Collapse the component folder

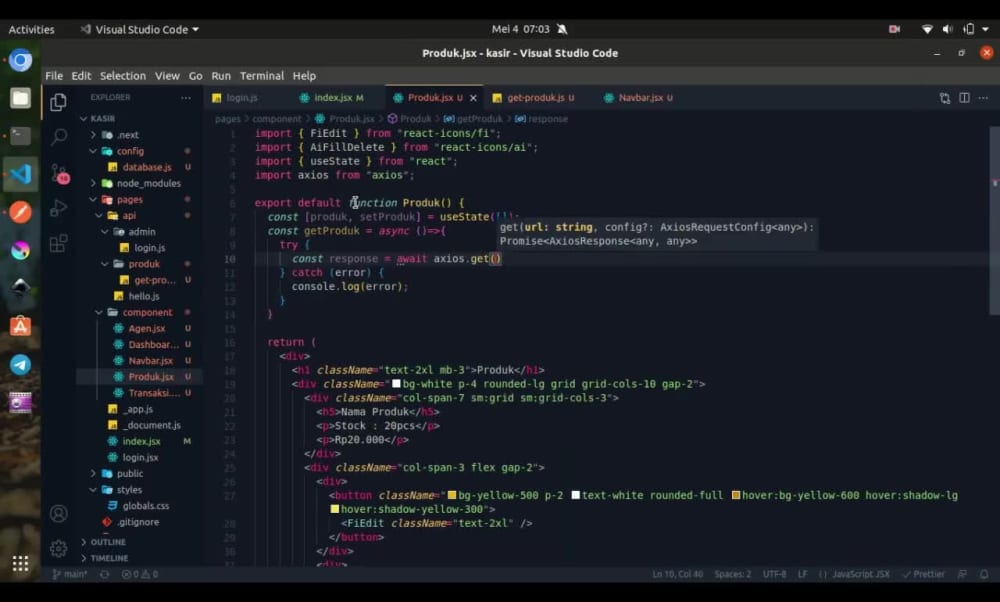pos(99,312)
